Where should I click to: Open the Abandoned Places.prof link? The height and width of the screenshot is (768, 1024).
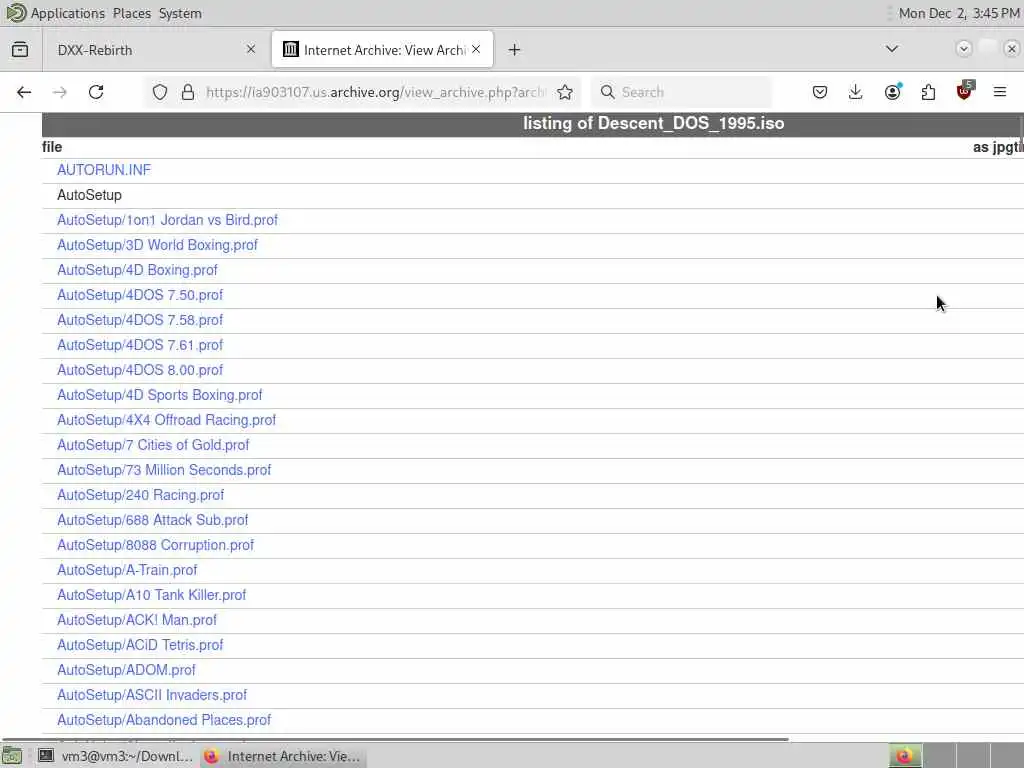click(164, 720)
